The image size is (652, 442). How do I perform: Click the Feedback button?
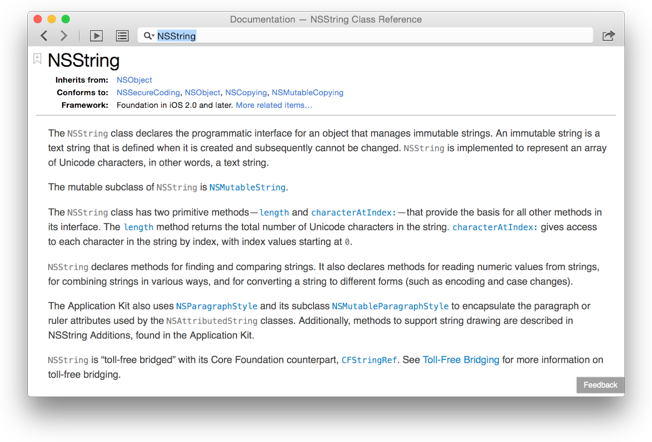[600, 385]
